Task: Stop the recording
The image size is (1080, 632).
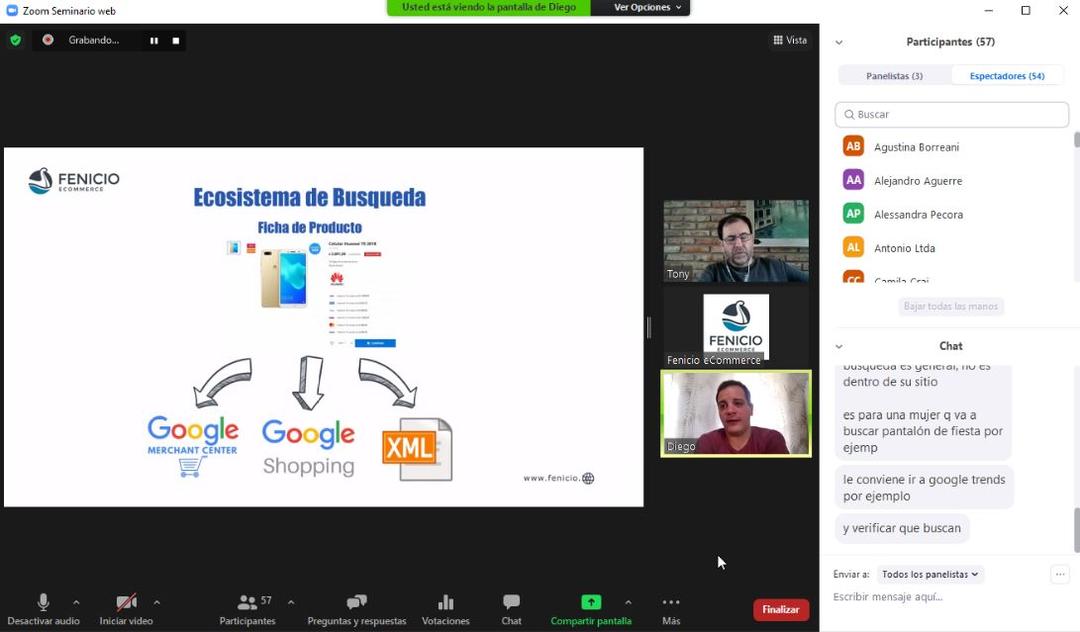Action: (x=176, y=40)
